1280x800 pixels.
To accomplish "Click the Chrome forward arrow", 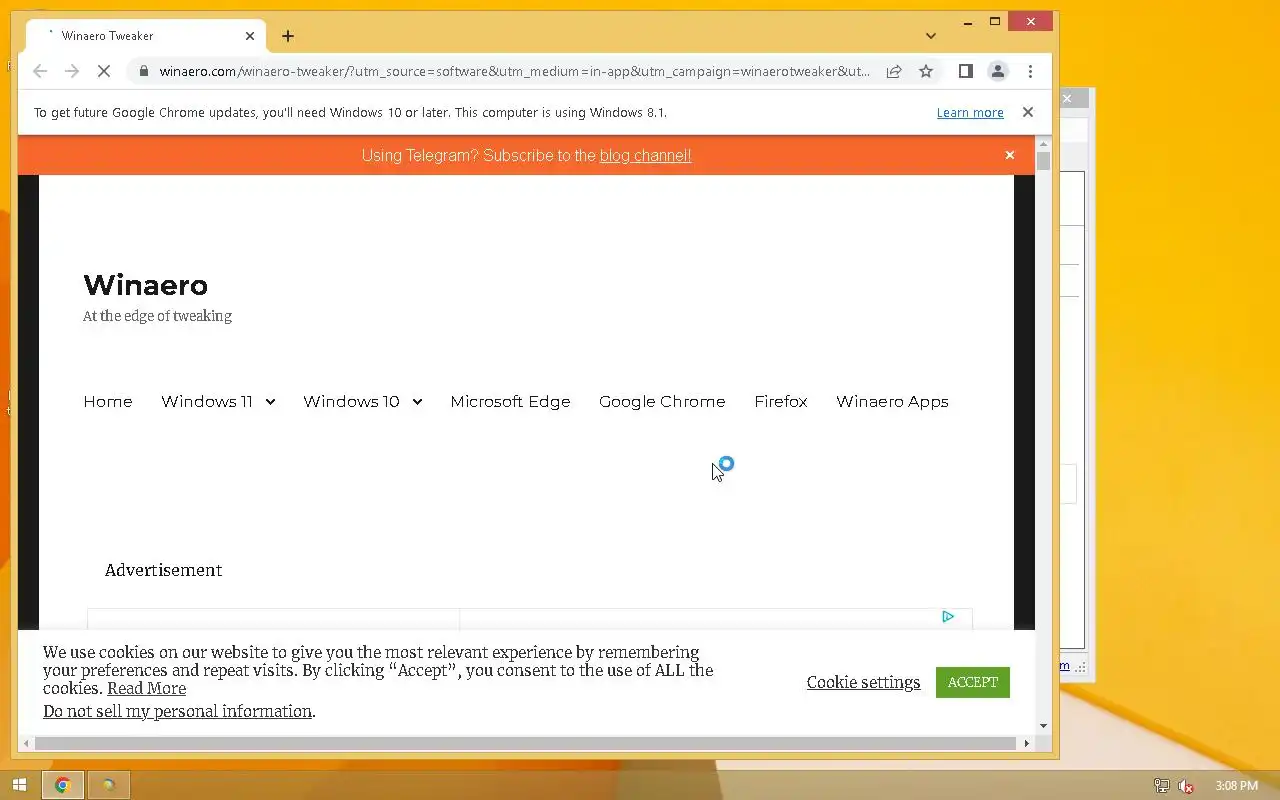I will (72, 71).
